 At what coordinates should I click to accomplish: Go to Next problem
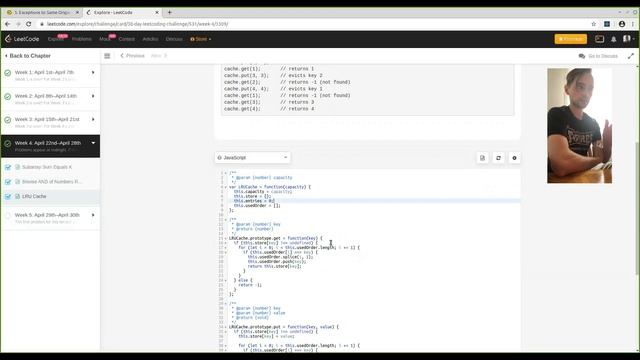[x=159, y=56]
